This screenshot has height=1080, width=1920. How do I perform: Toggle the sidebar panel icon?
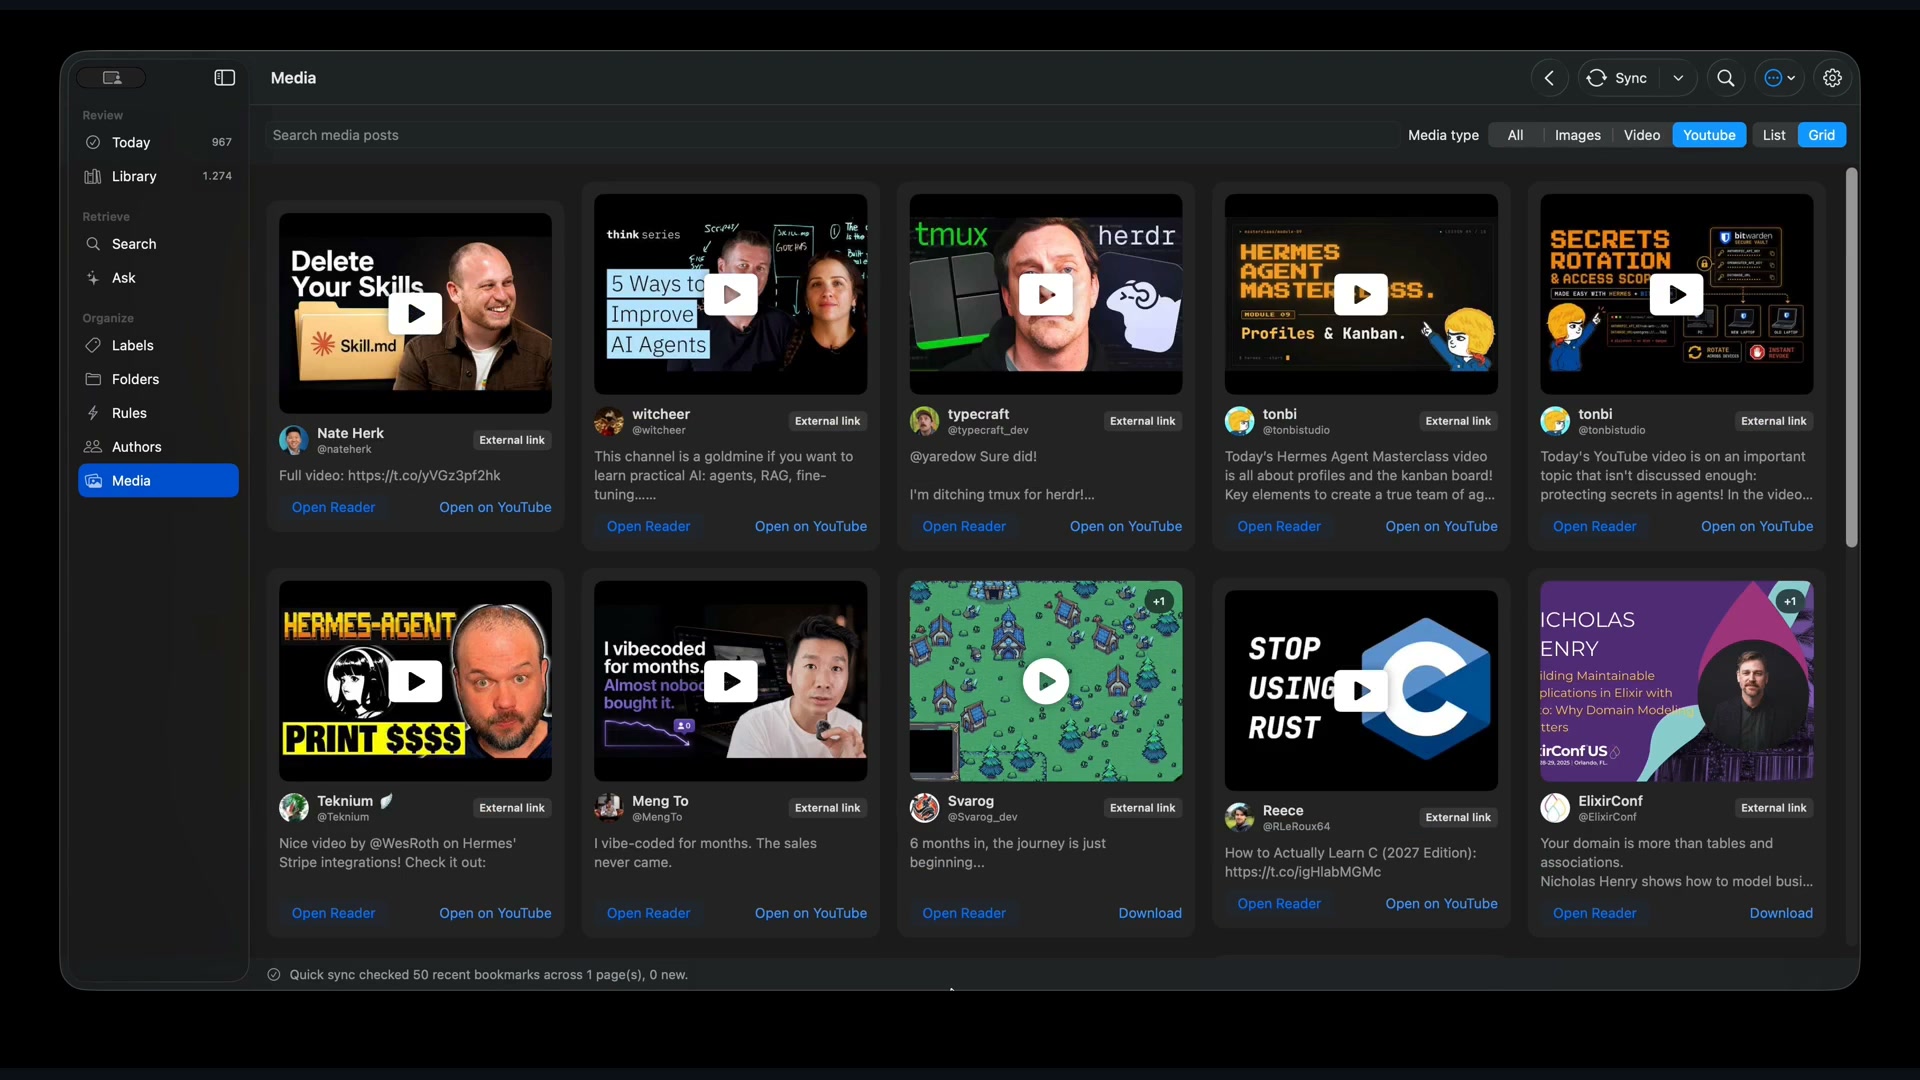point(225,78)
